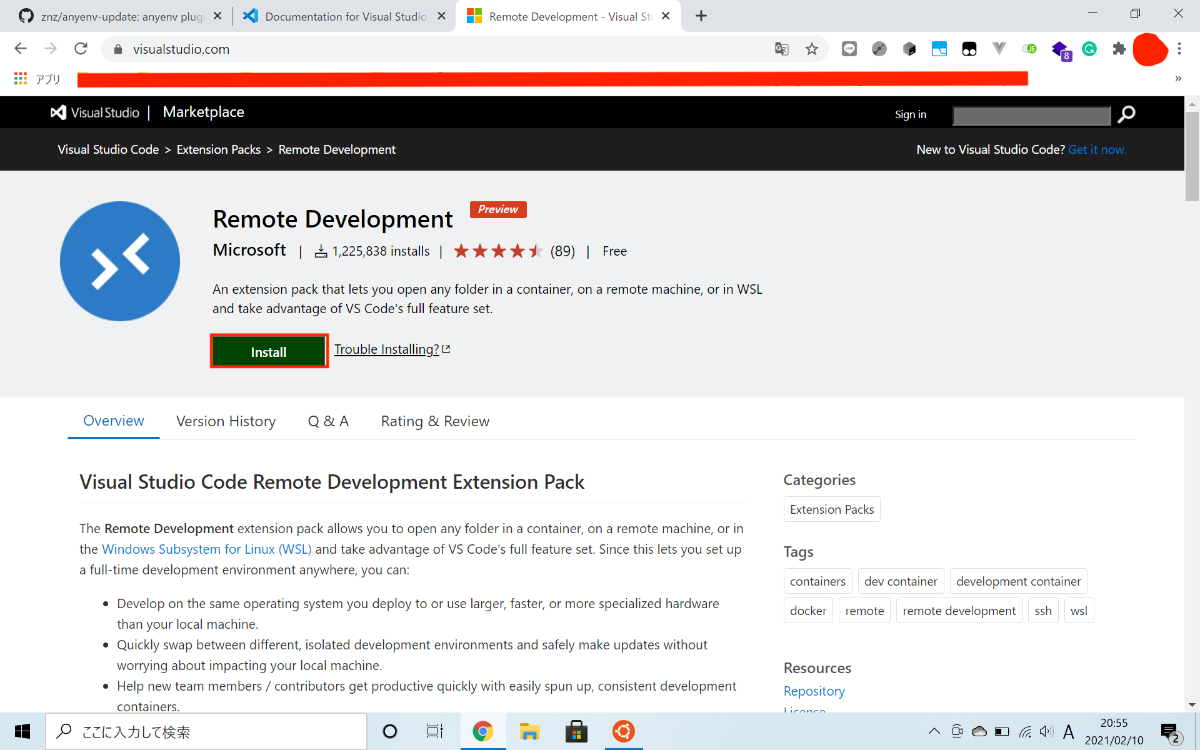
Task: Click the volume icon in system tray
Action: tap(1045, 731)
